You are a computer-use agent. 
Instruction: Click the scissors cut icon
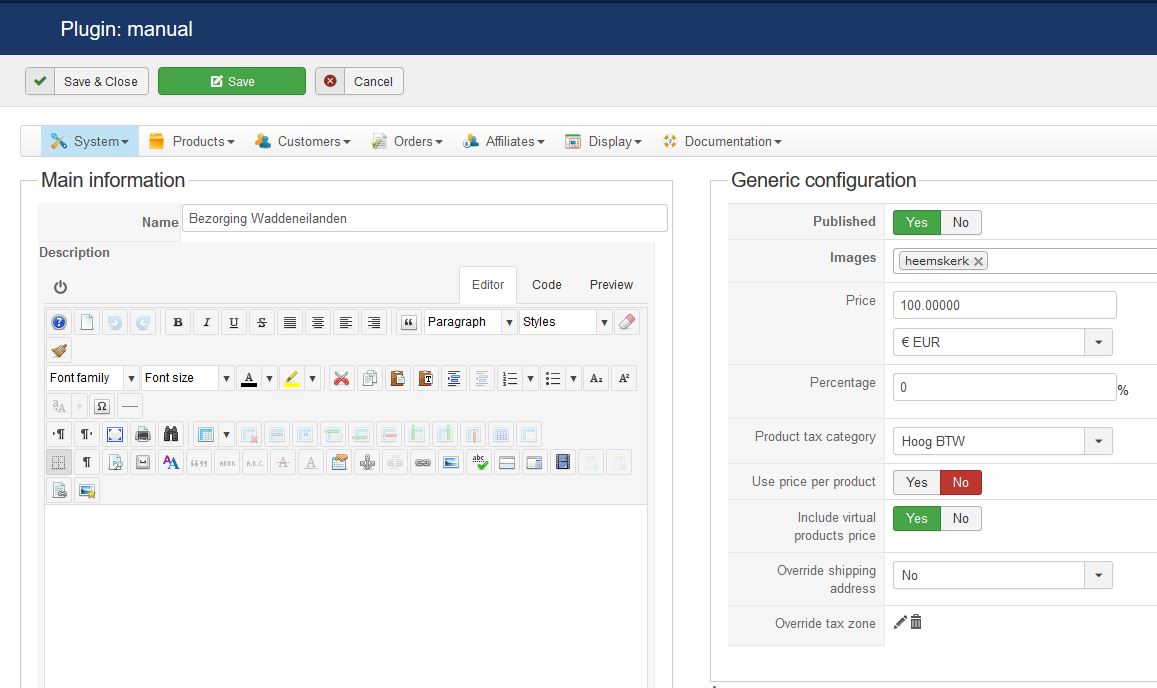[x=342, y=378]
